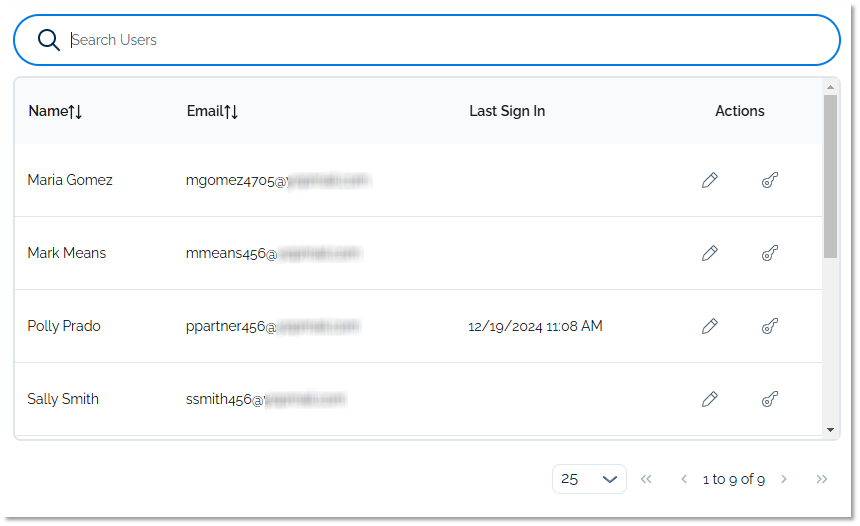Click Polly Prado's key icon
Image resolution: width=860 pixels, height=526 pixels.
(769, 326)
